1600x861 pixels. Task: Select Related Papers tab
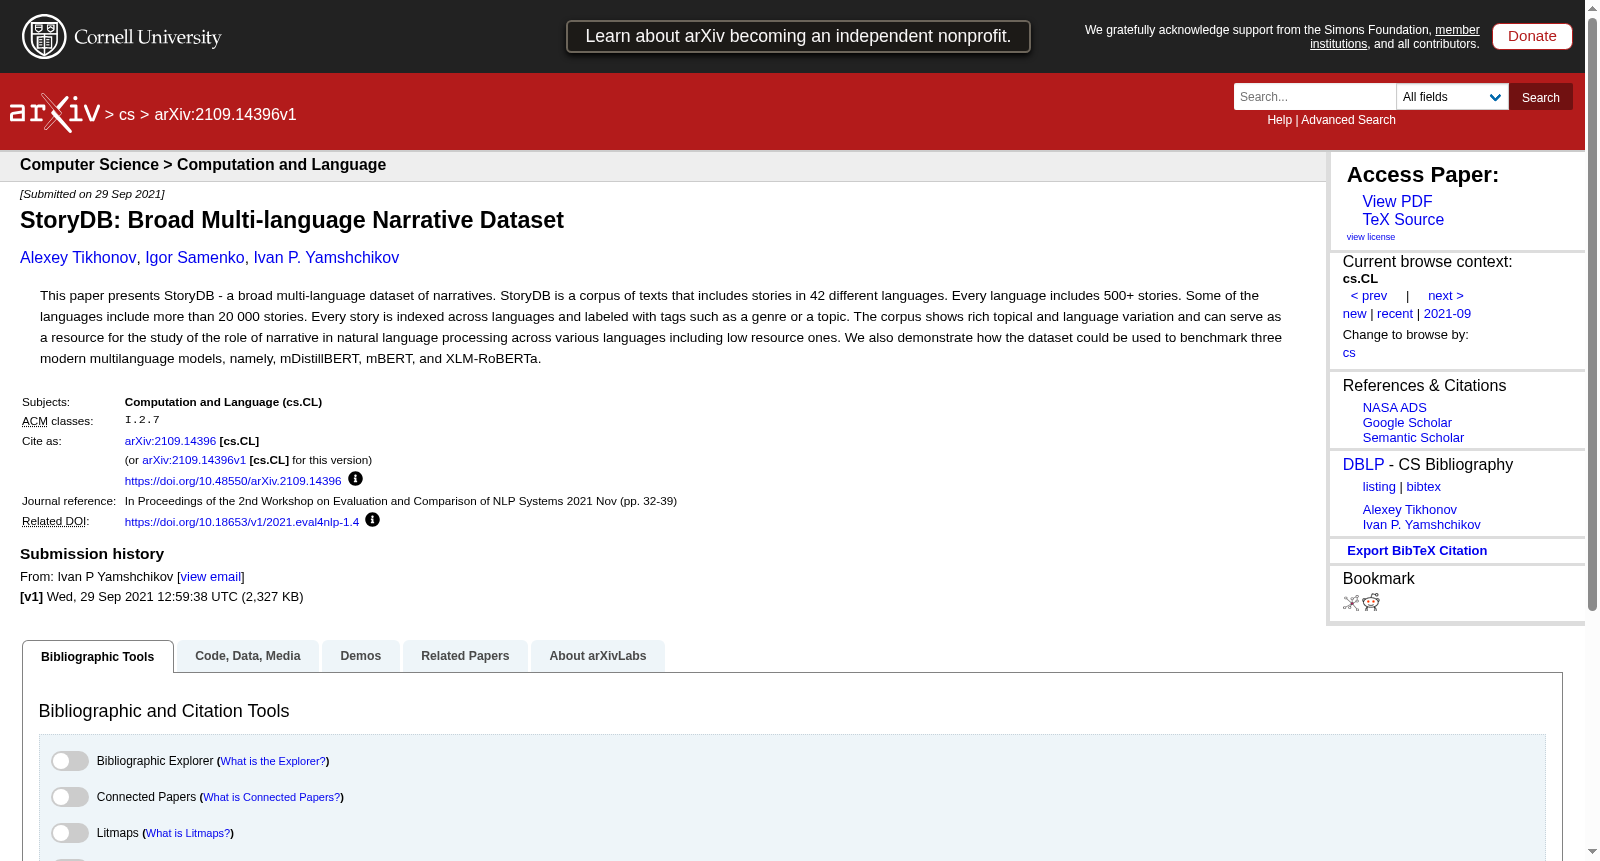pos(465,656)
